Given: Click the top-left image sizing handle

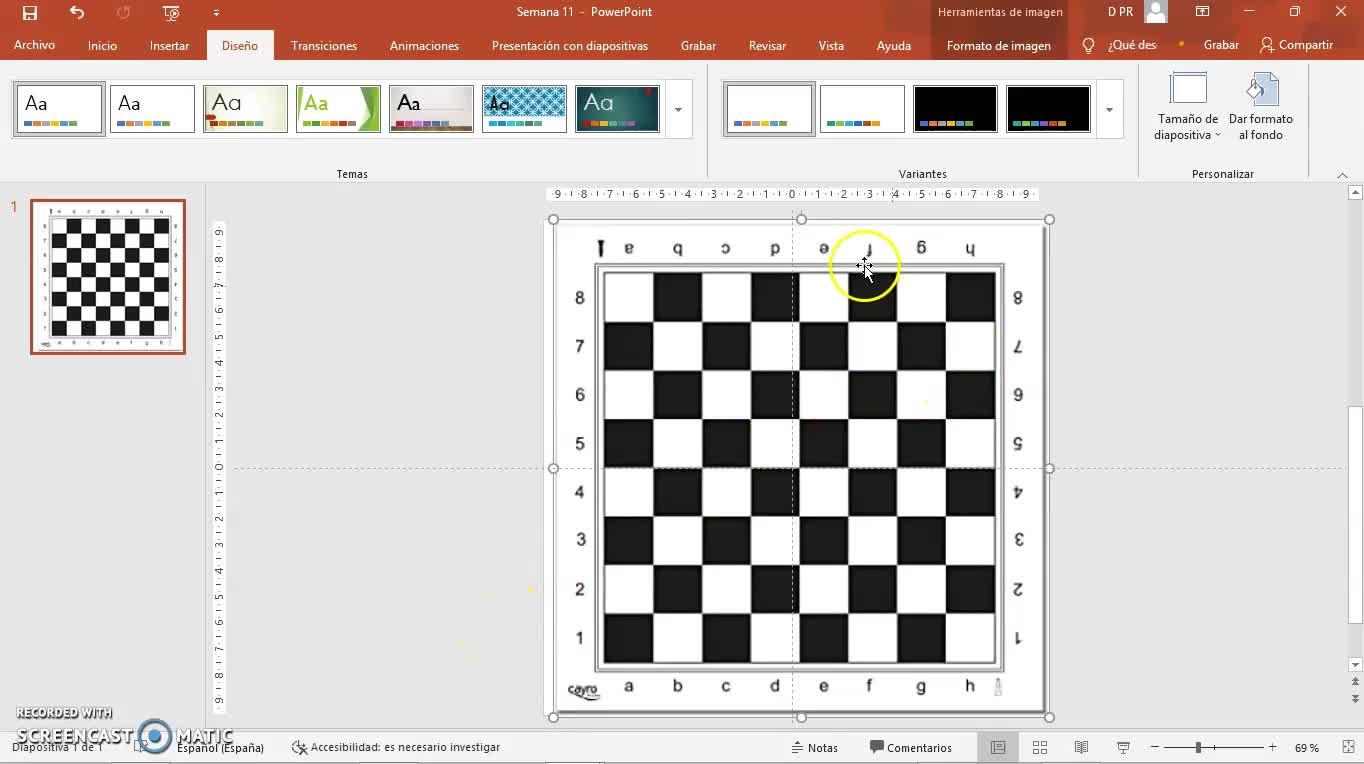Looking at the screenshot, I should coord(553,219).
